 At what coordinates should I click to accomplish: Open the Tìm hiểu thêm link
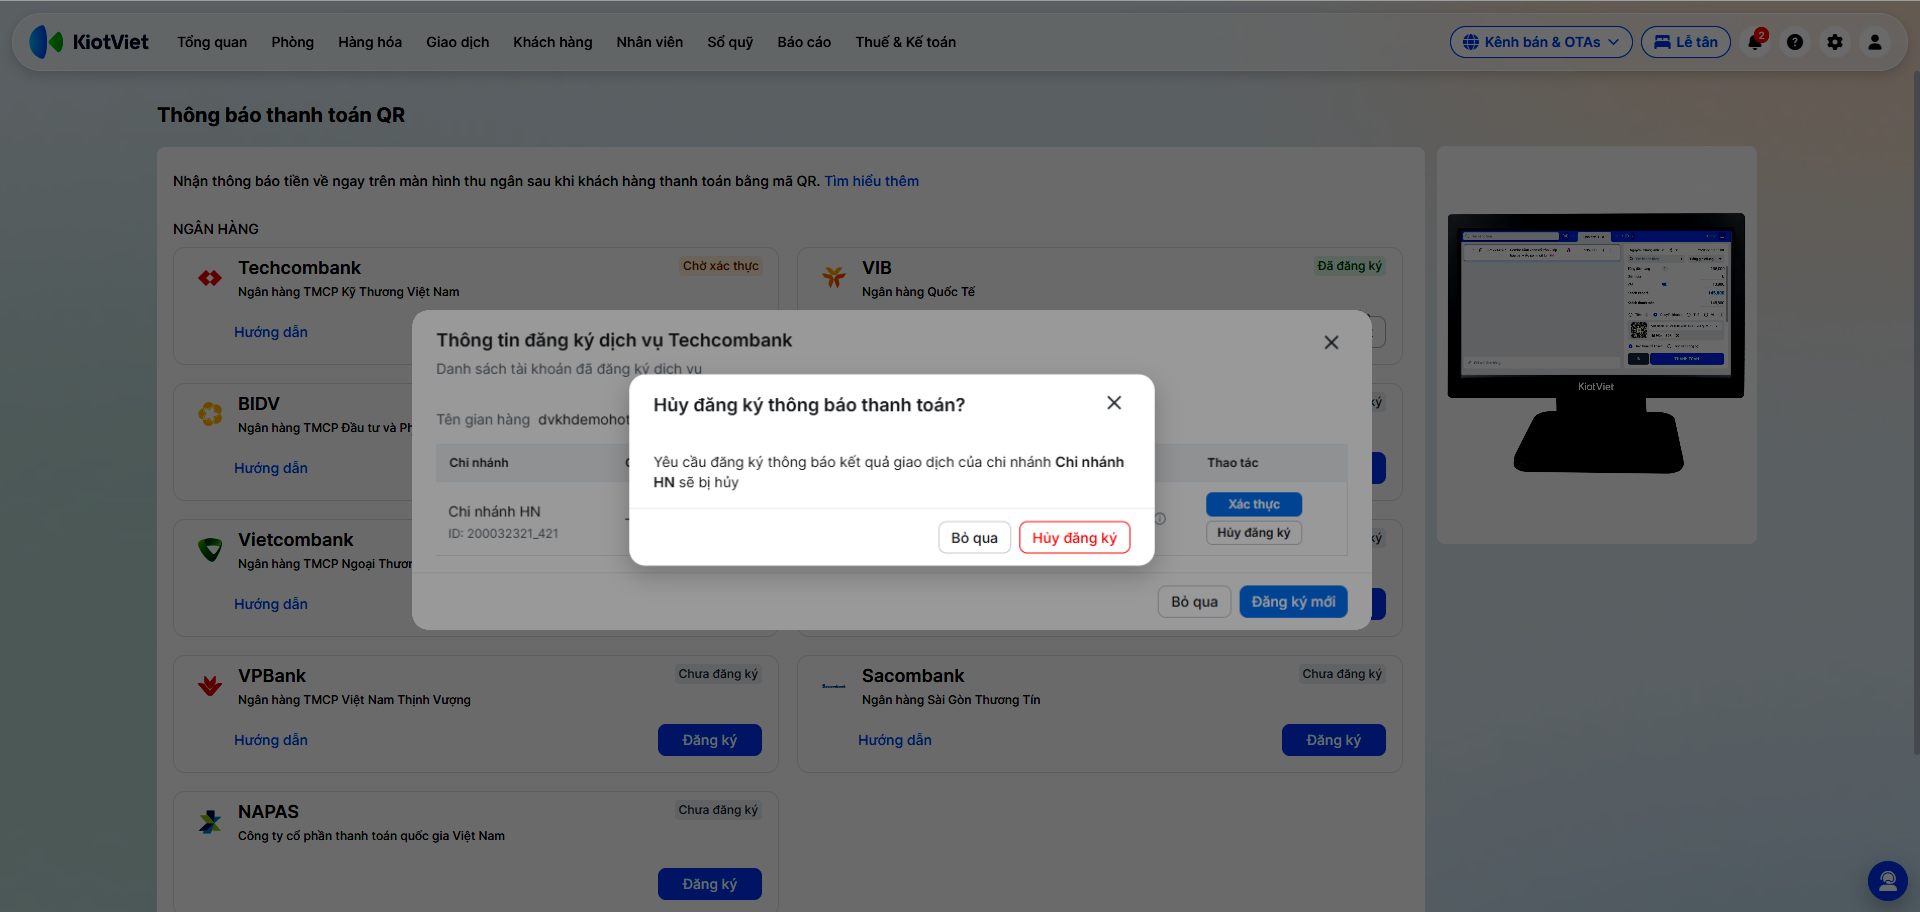pyautogui.click(x=871, y=181)
